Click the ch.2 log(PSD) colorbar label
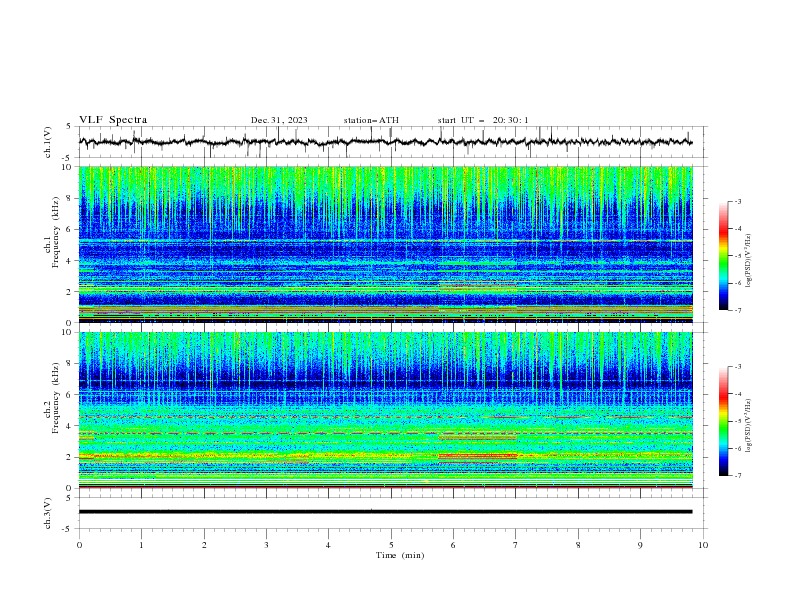Viewport: 792px width, 612px height. click(749, 425)
